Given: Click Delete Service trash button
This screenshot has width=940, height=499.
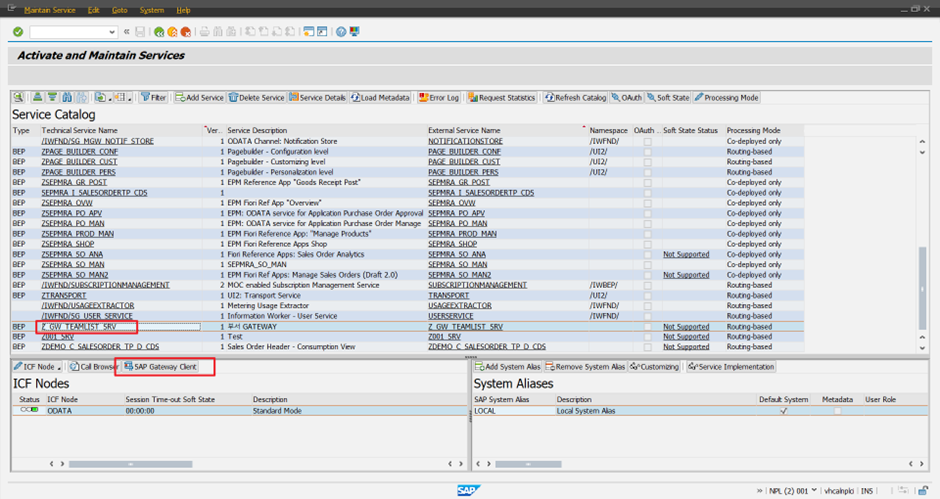Looking at the screenshot, I should (x=257, y=97).
